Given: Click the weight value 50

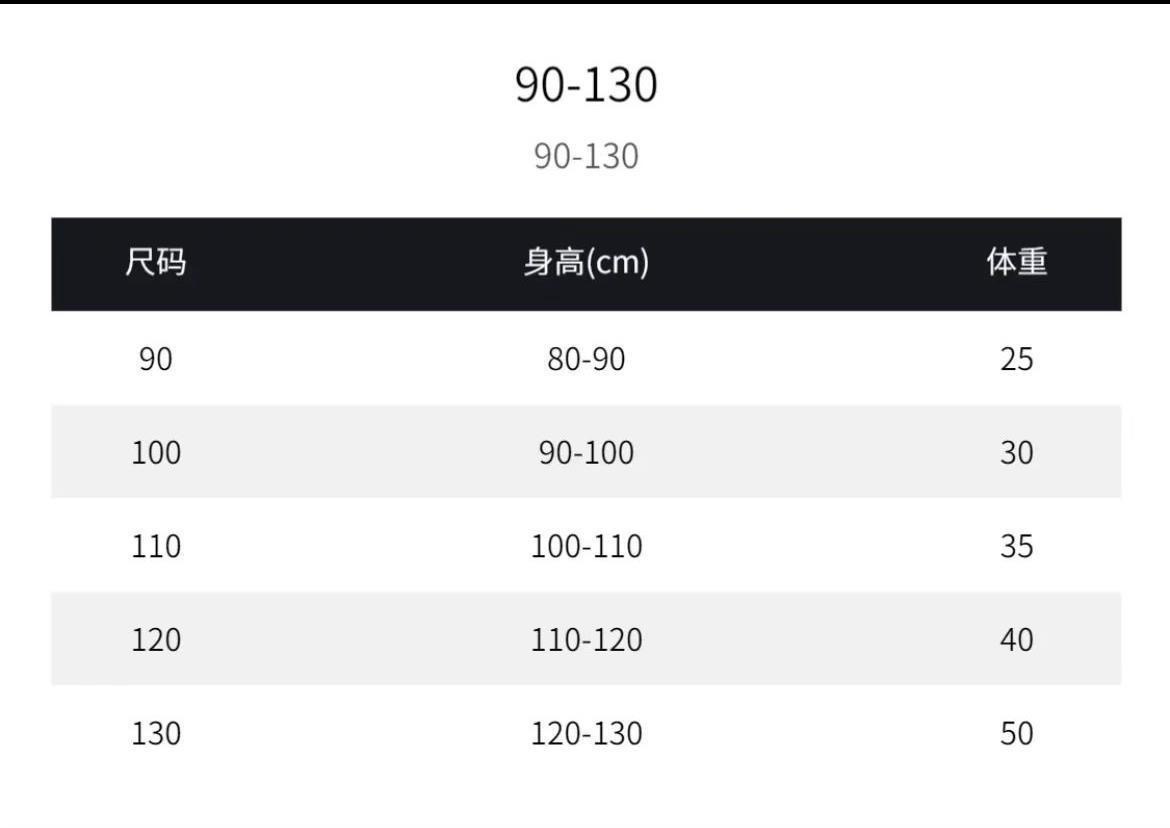Looking at the screenshot, I should tap(1016, 734).
